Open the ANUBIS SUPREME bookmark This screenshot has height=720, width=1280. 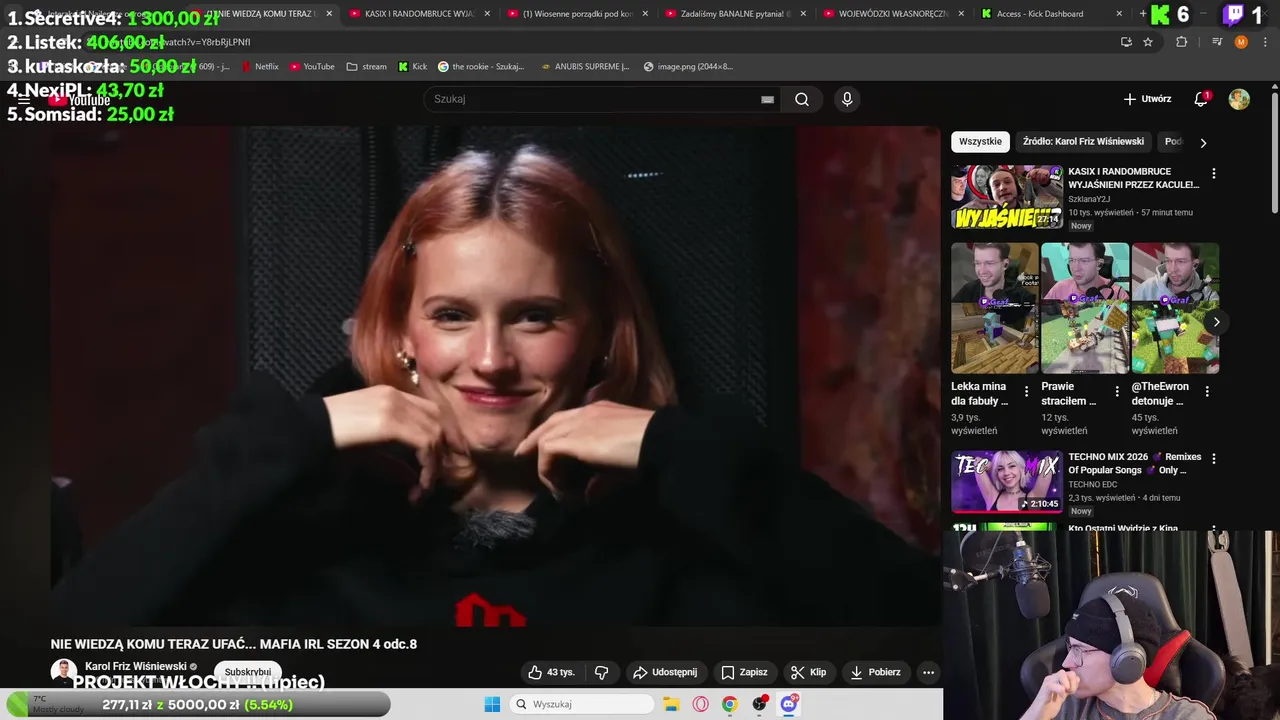click(x=585, y=67)
